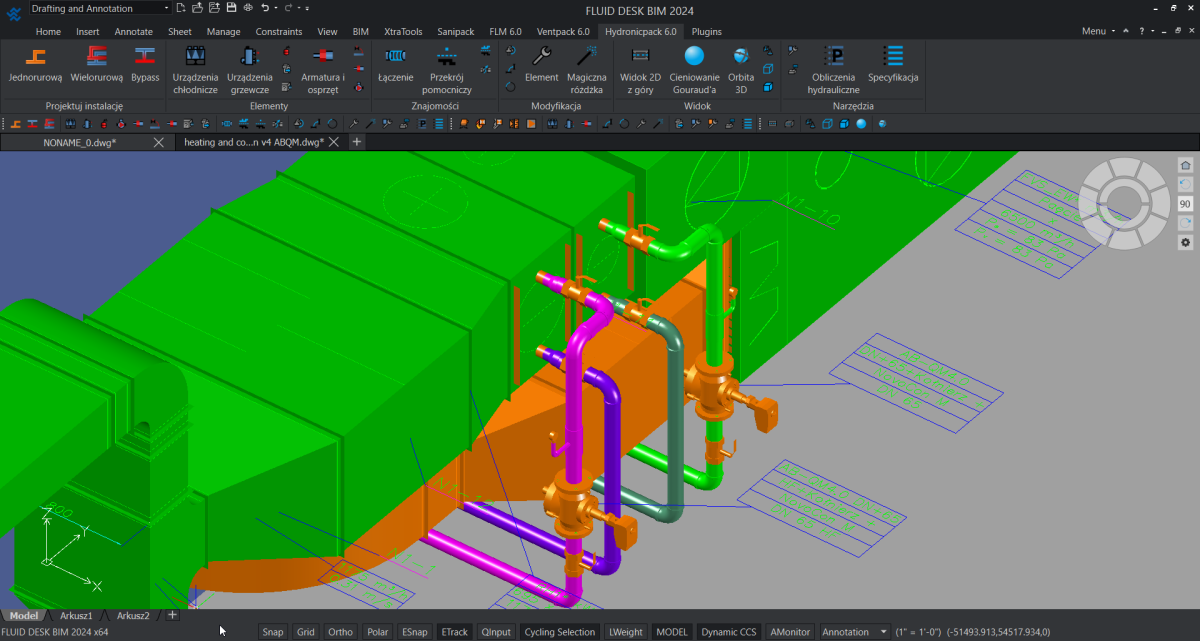1200x641 pixels.
Task: Turn on Grid display
Action: point(306,632)
